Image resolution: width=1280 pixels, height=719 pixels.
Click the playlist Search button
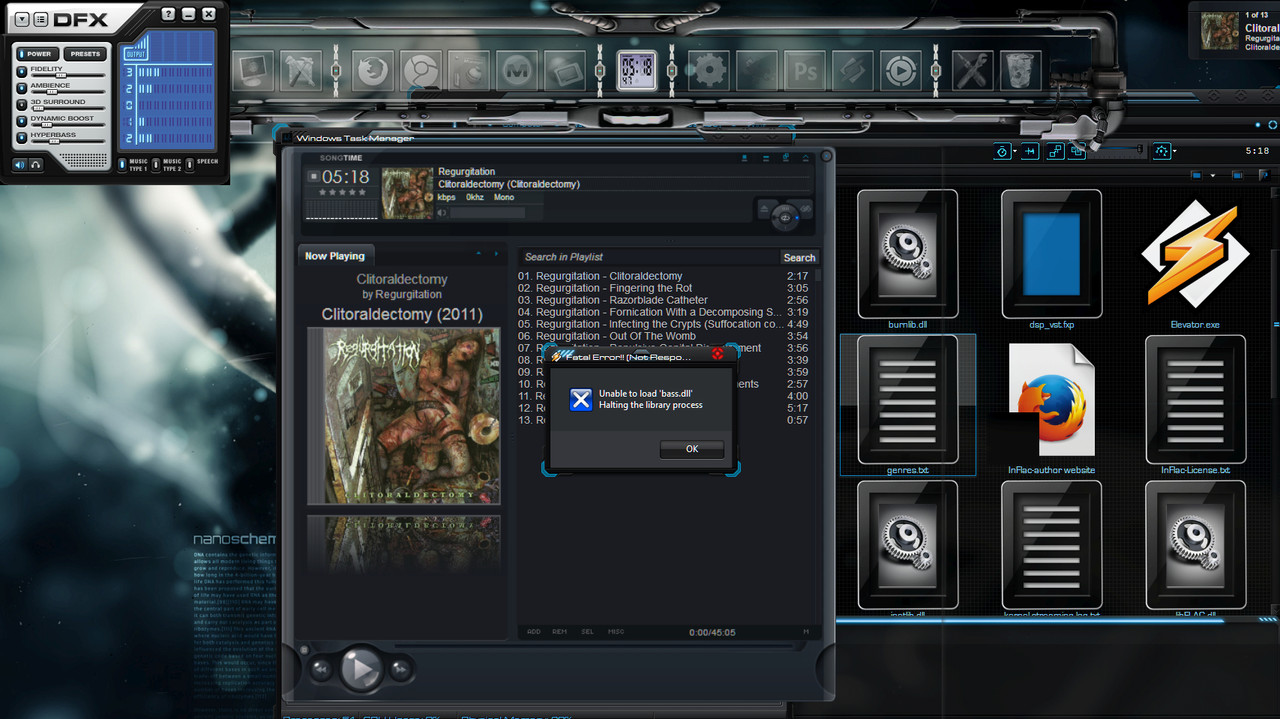(799, 257)
